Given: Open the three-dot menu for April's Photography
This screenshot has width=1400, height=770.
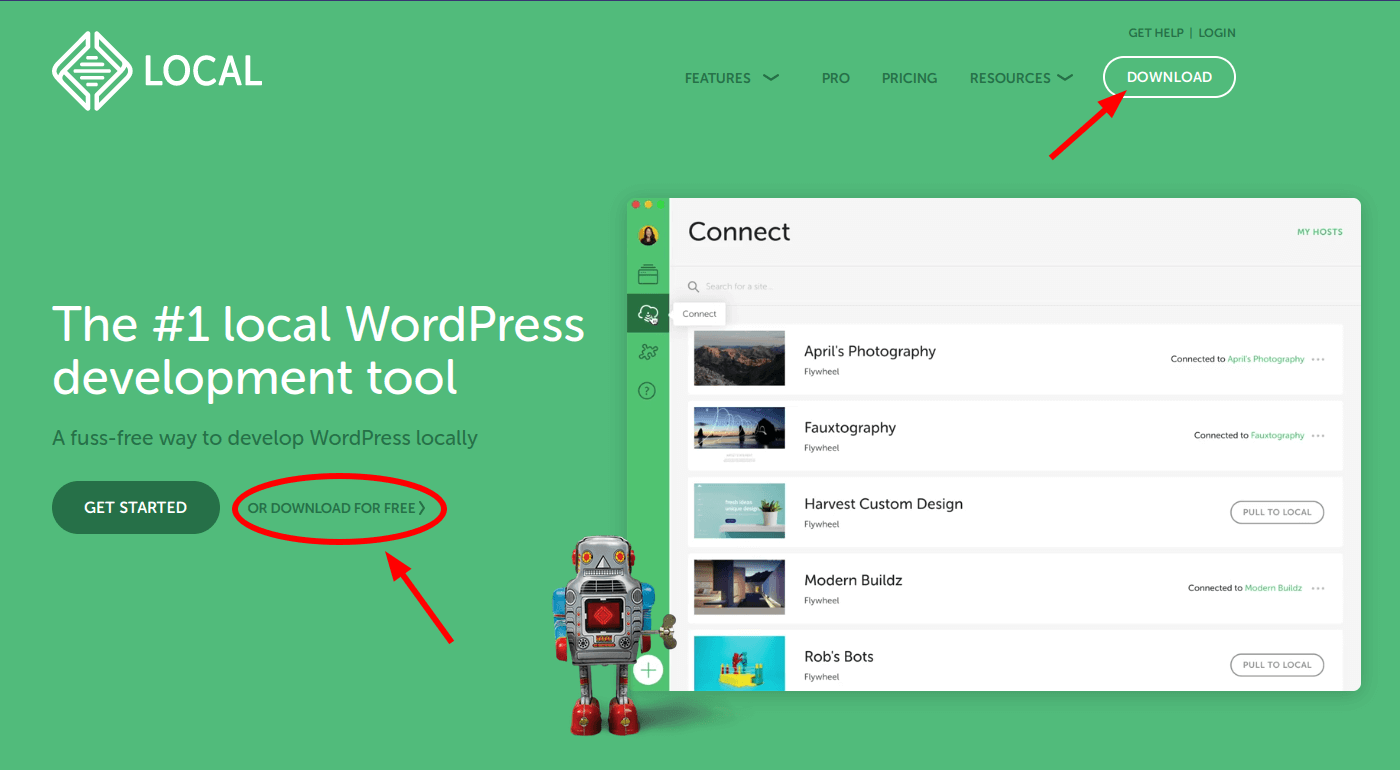Looking at the screenshot, I should click(1318, 360).
